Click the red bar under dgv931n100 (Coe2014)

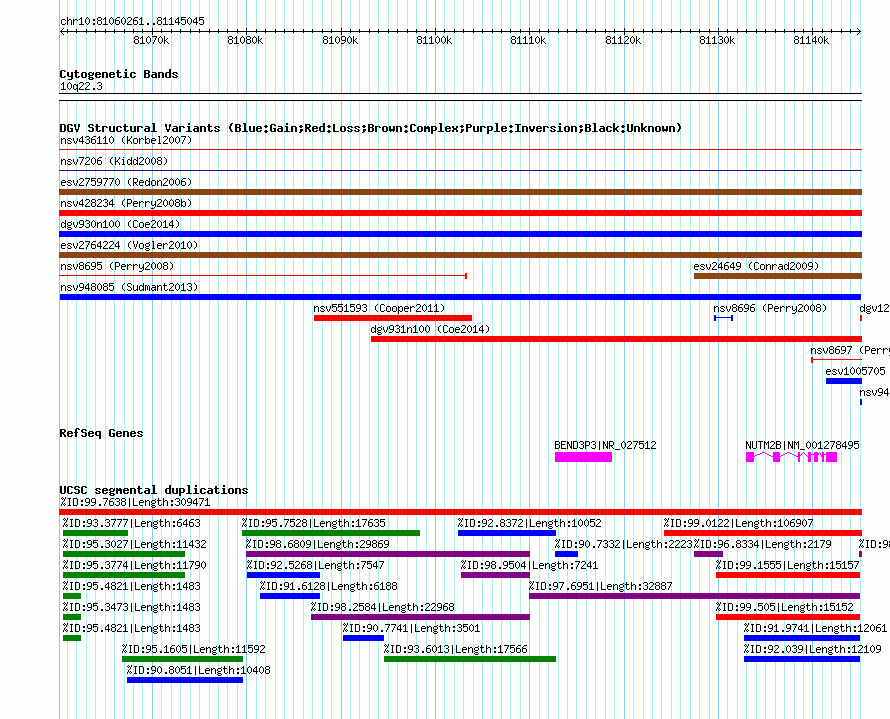(x=616, y=339)
